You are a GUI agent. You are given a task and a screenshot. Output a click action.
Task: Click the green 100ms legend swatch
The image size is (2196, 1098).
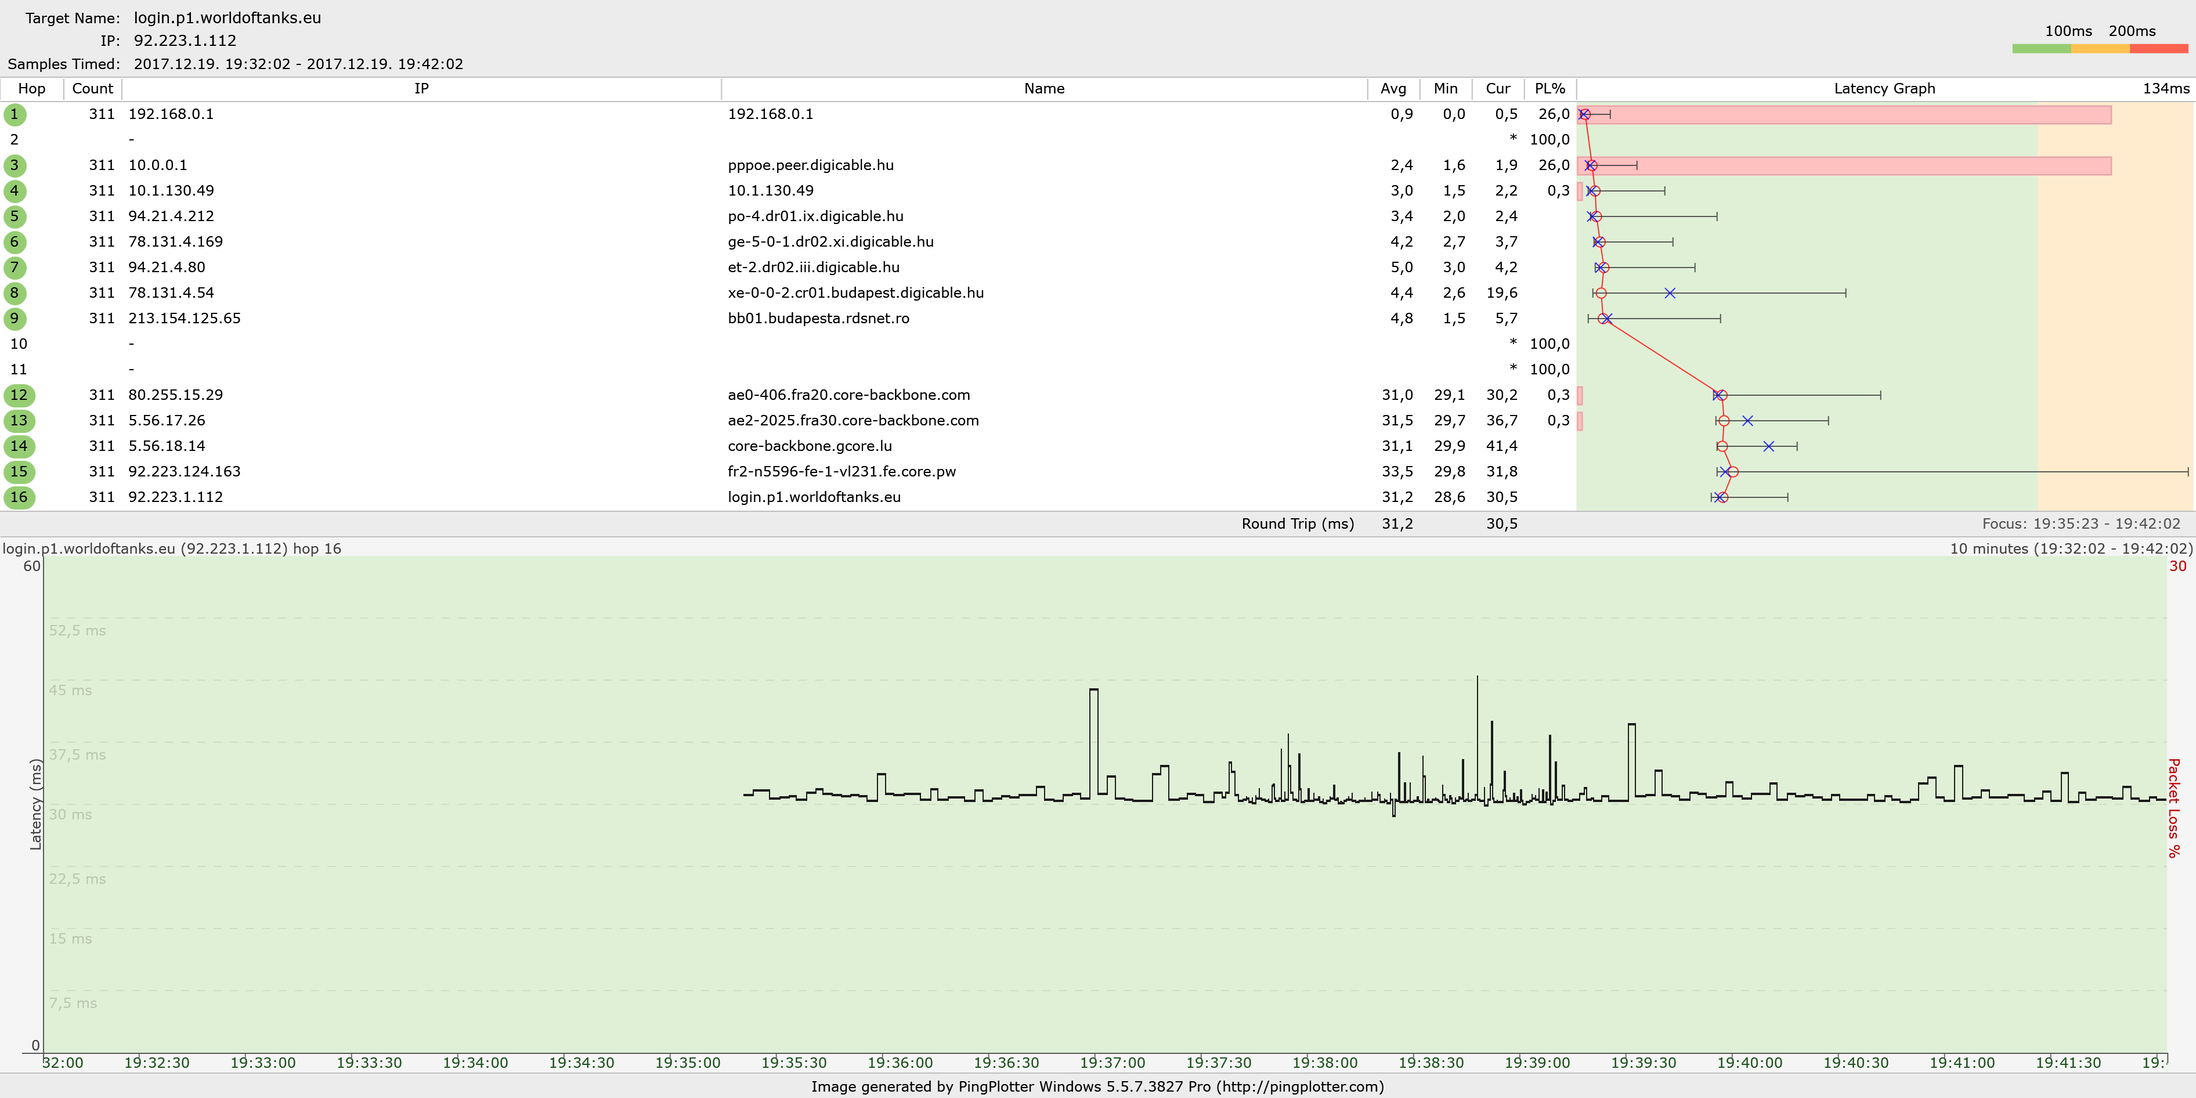2041,49
